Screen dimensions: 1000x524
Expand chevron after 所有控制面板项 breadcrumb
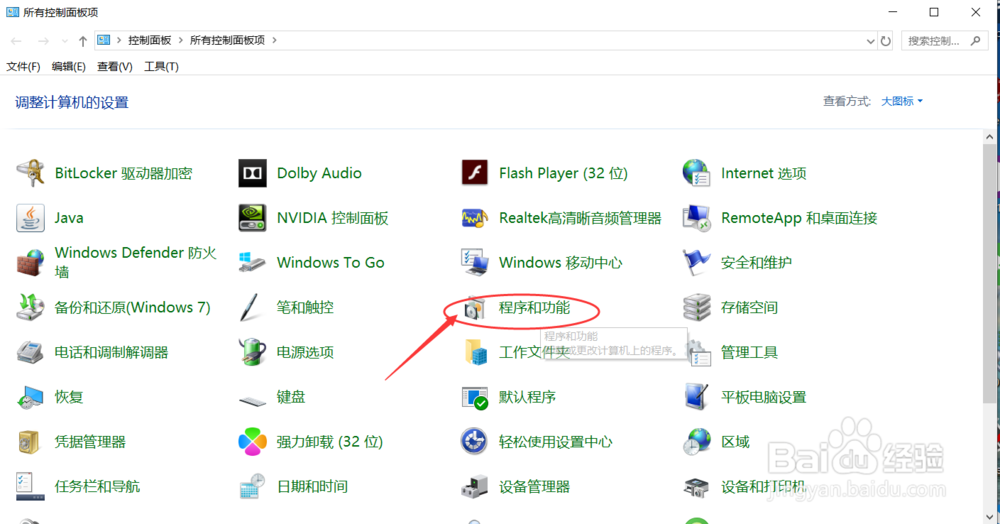coord(274,40)
